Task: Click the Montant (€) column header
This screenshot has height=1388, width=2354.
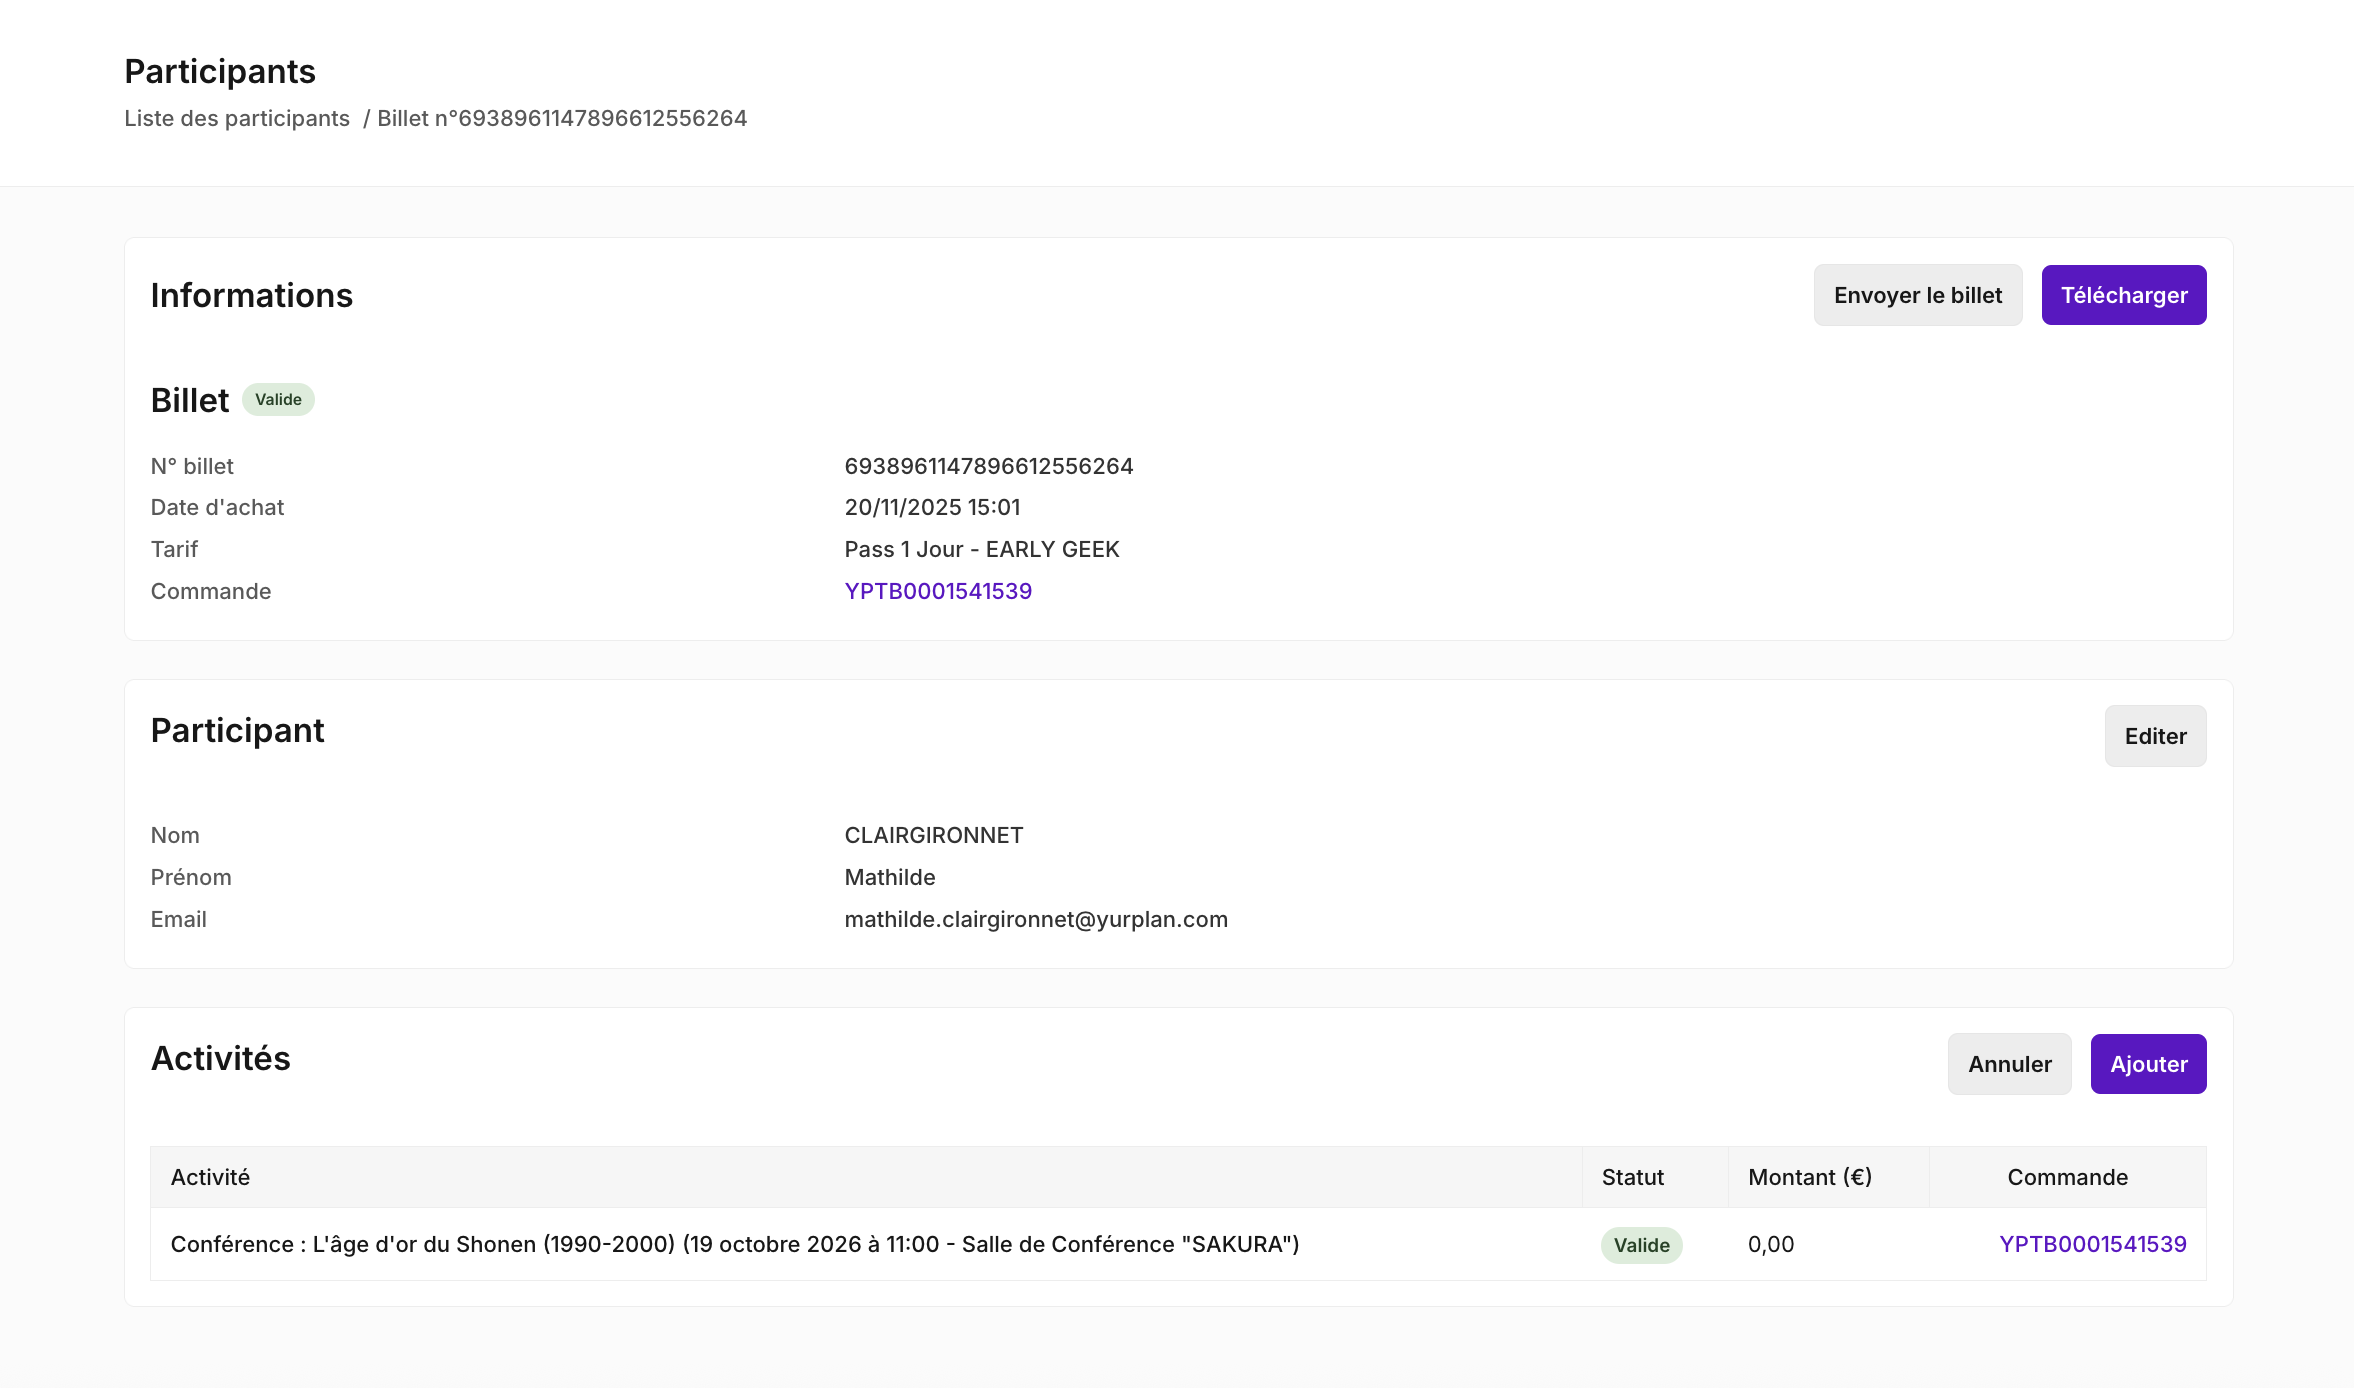Action: [x=1809, y=1177]
